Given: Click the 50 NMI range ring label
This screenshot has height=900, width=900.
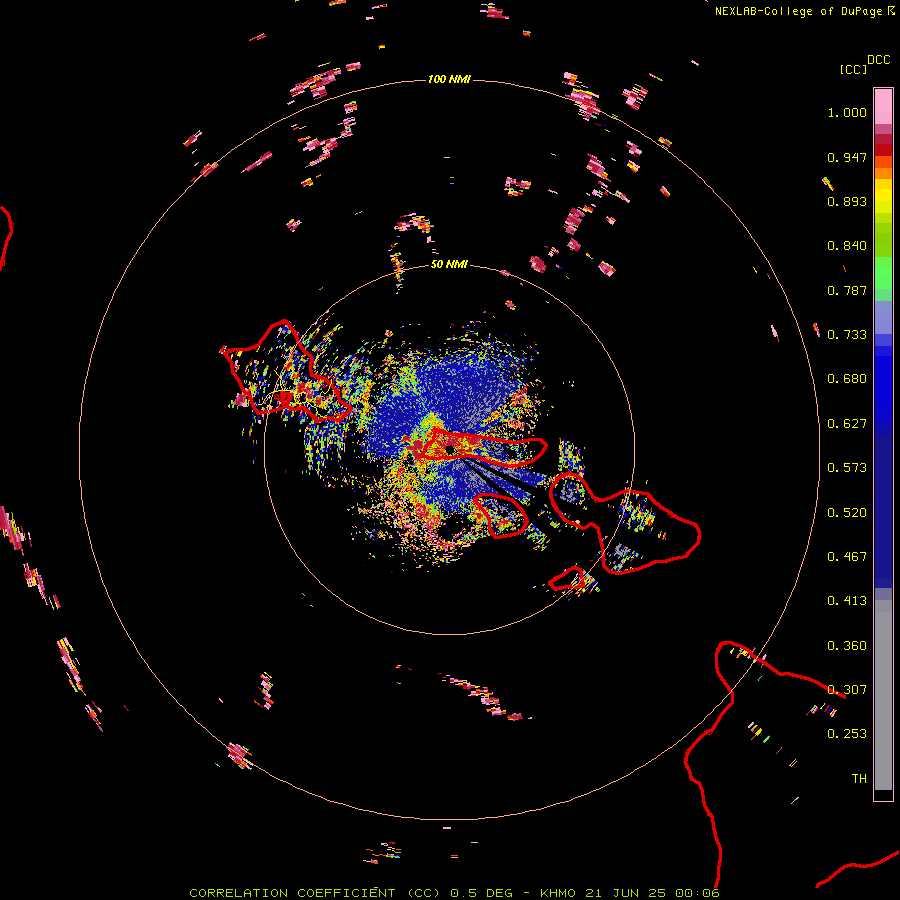Looking at the screenshot, I should pyautogui.click(x=449, y=264).
